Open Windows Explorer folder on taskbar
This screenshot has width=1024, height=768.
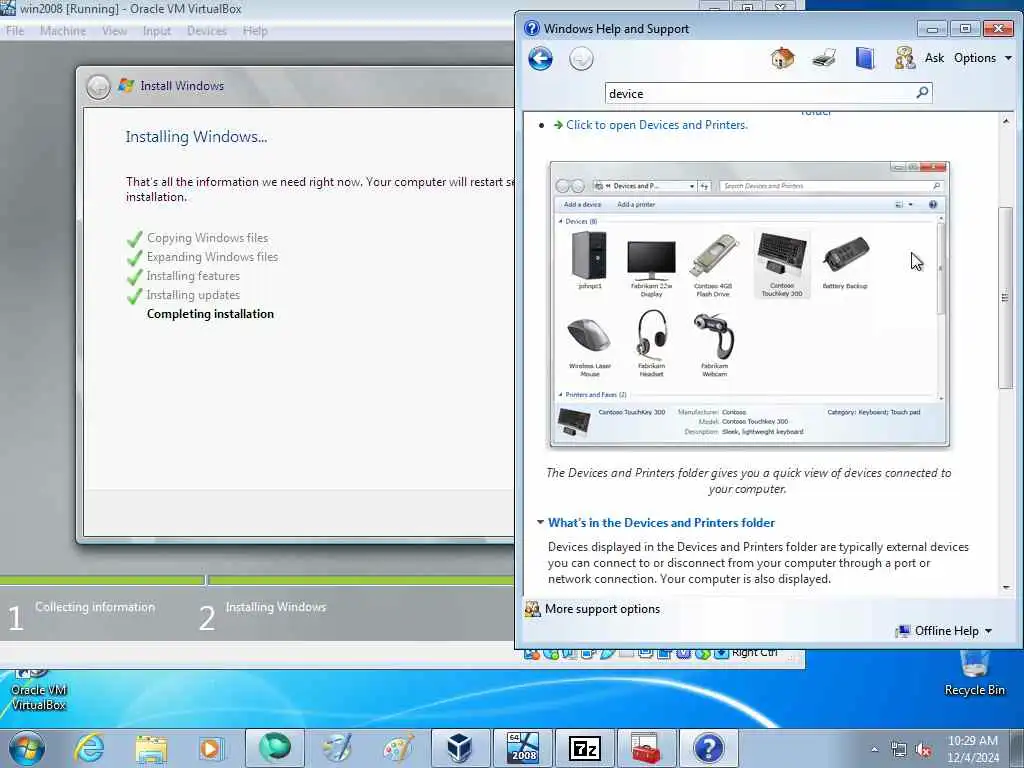point(151,748)
